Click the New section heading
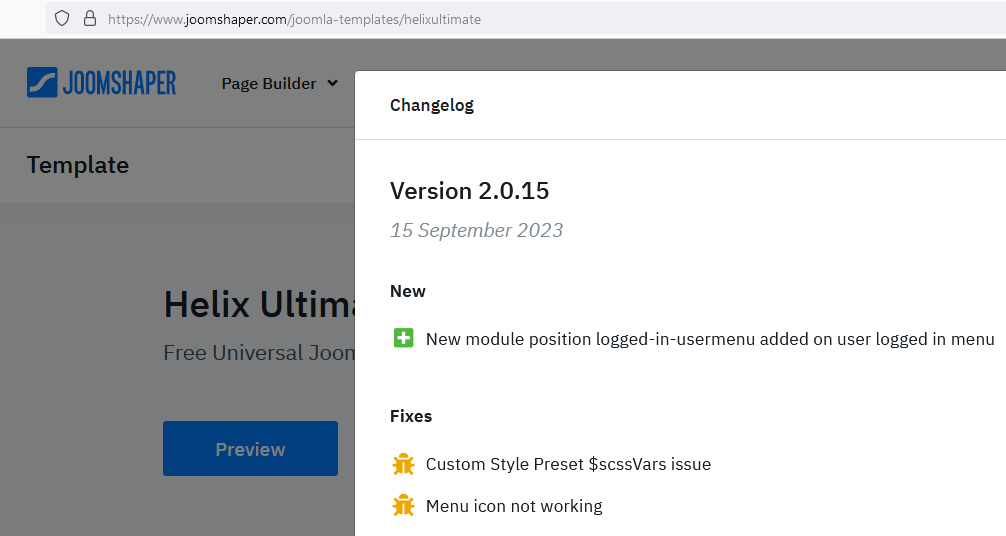The width and height of the screenshot is (1006, 536). tap(408, 291)
